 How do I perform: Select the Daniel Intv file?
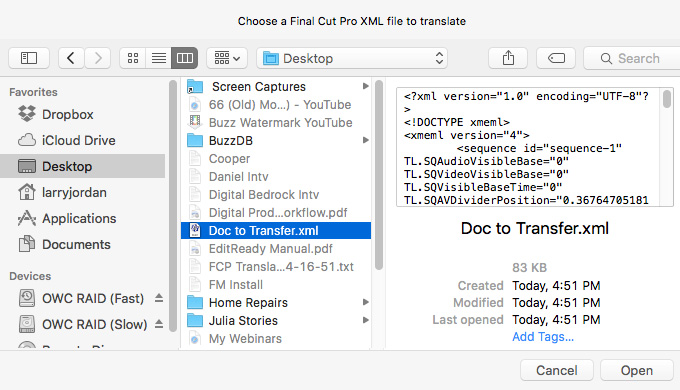pyautogui.click(x=276, y=177)
